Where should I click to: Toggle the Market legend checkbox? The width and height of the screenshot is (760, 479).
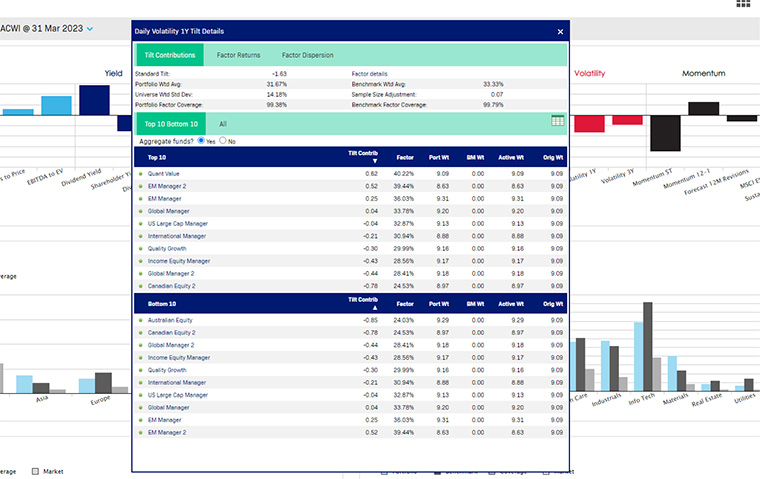pyautogui.click(x=35, y=471)
